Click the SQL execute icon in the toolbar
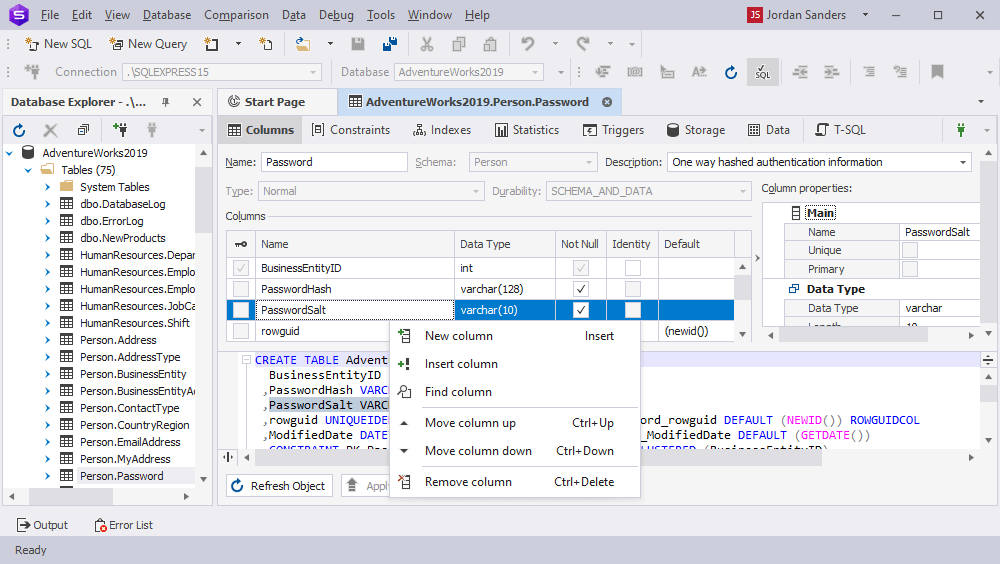 click(x=763, y=72)
